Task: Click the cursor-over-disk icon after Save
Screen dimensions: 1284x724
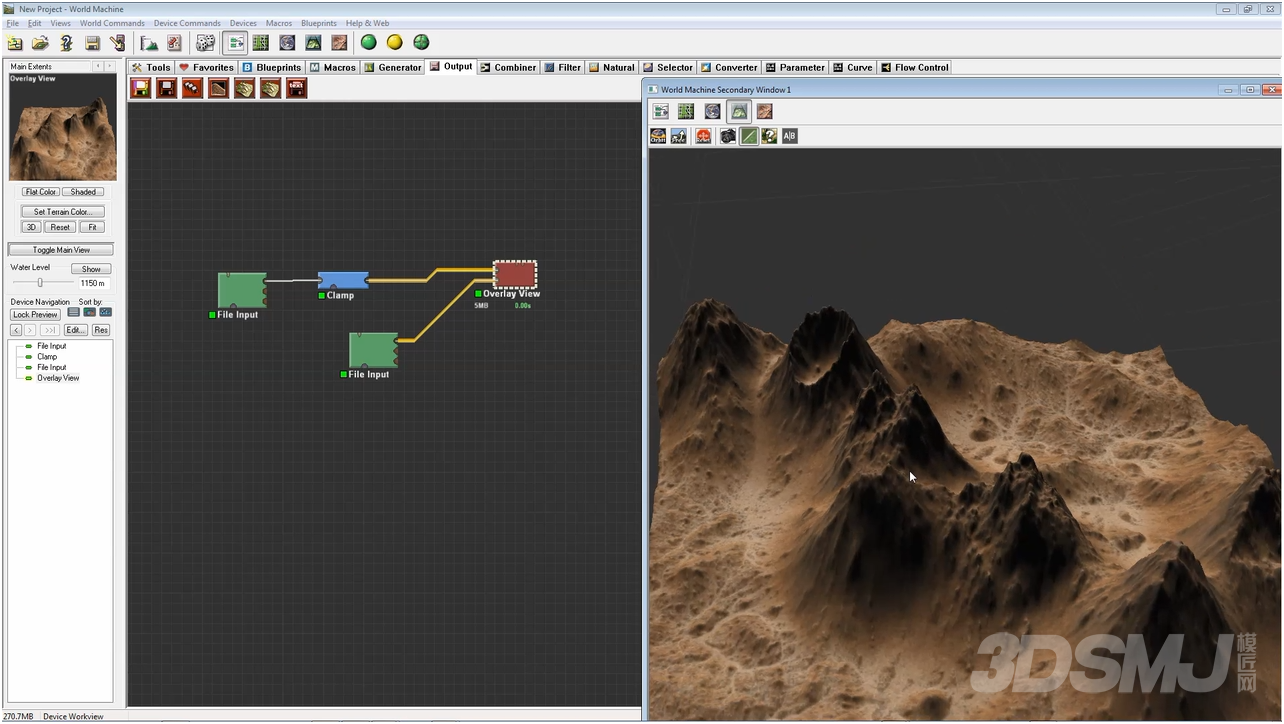Action: click(x=117, y=43)
